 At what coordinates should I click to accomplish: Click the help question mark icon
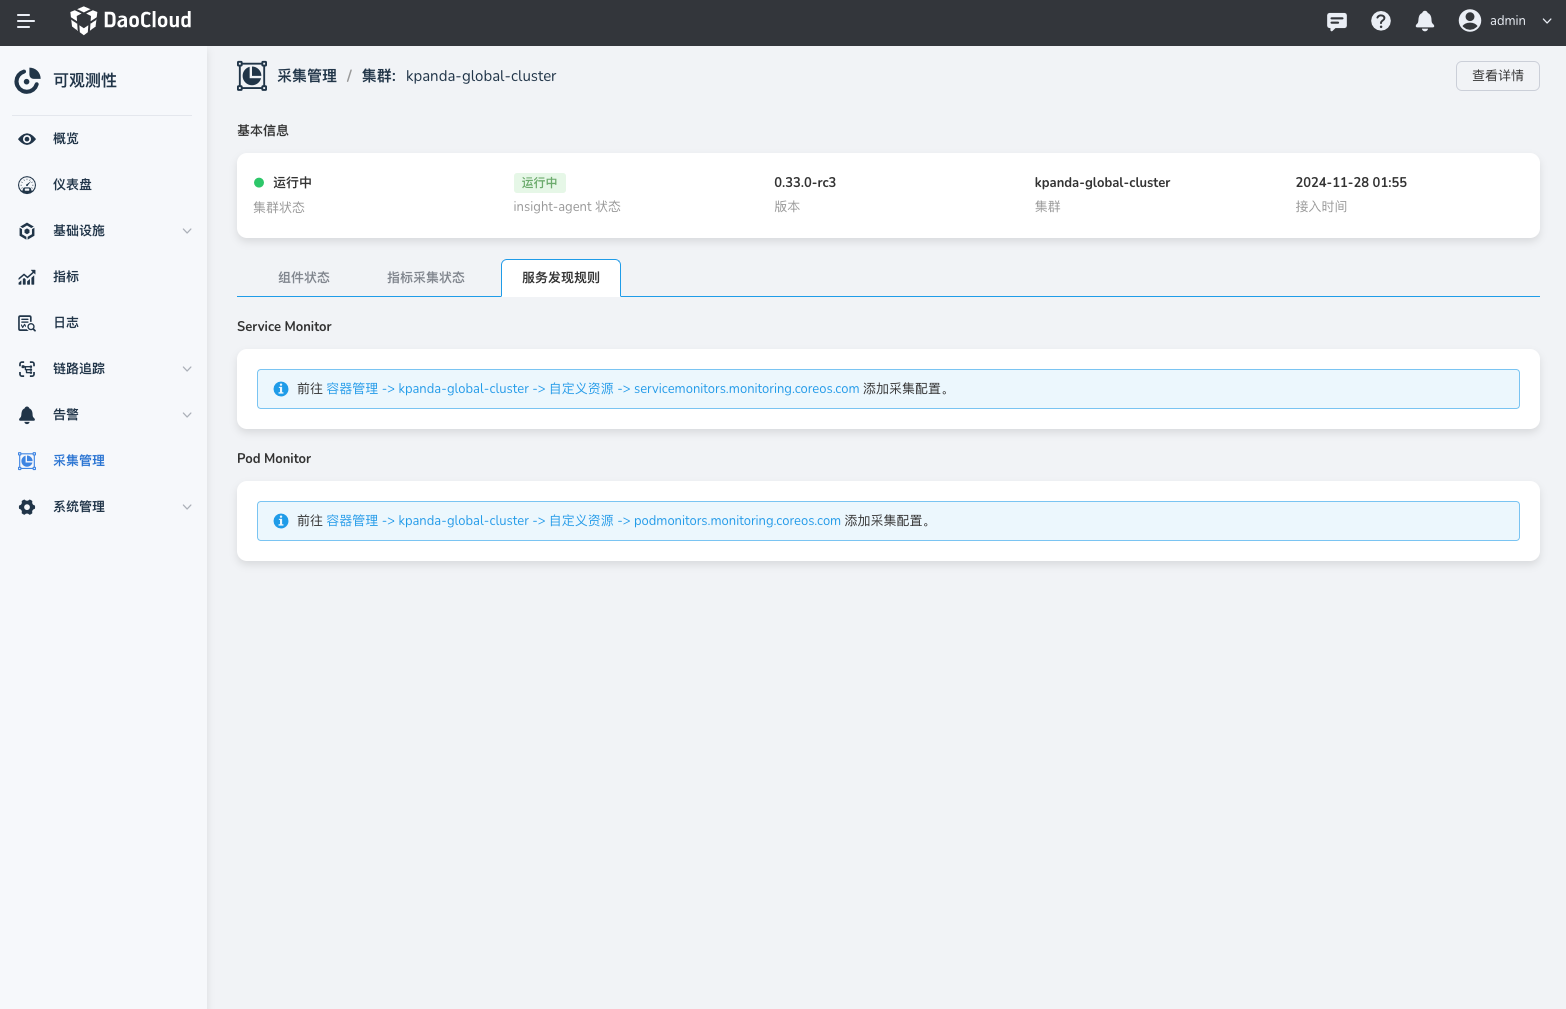(1380, 21)
